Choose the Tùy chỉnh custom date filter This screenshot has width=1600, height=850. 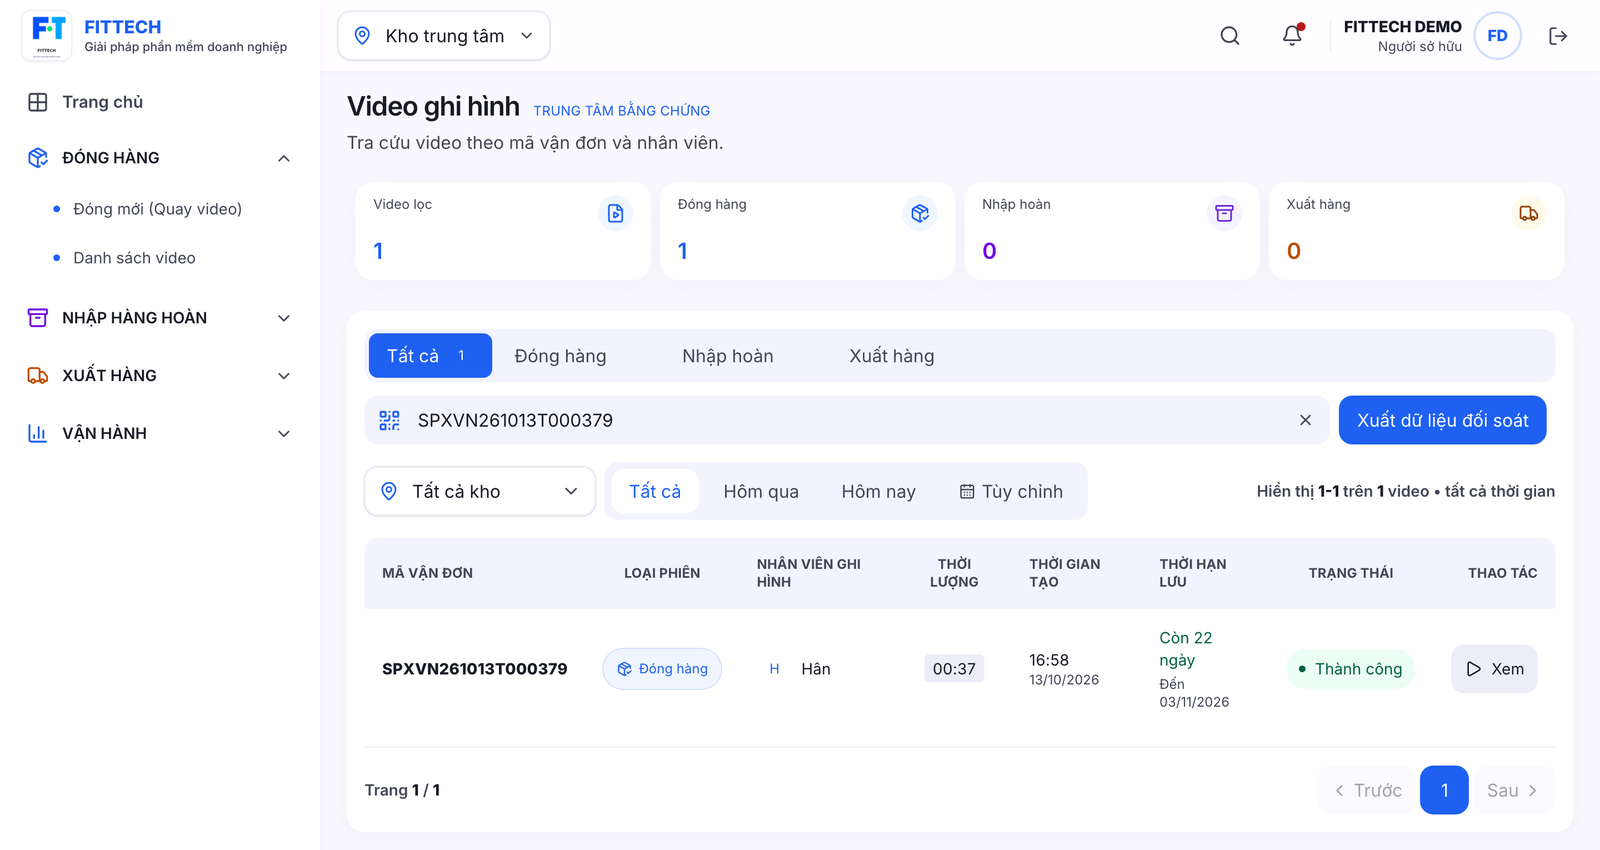tap(1011, 491)
